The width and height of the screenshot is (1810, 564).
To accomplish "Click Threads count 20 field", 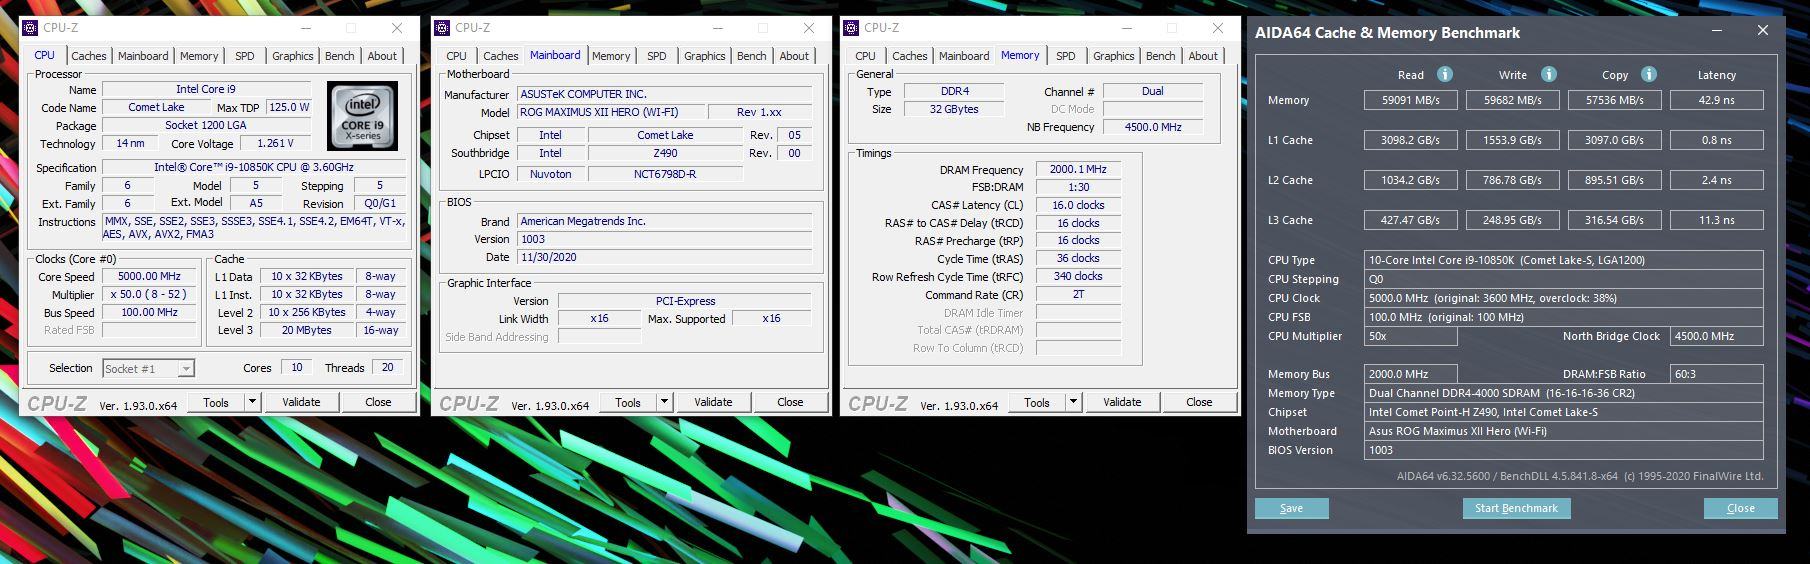I will [388, 367].
